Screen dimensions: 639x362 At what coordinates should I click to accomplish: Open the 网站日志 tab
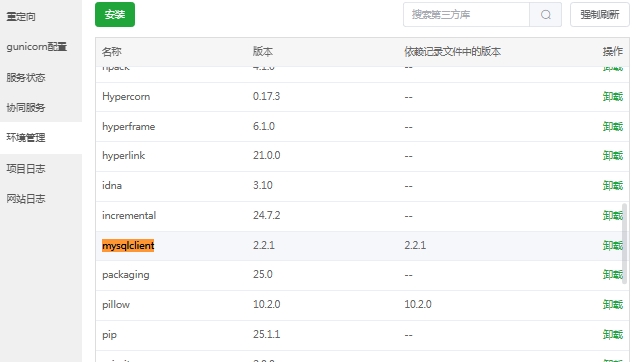[x=26, y=199]
